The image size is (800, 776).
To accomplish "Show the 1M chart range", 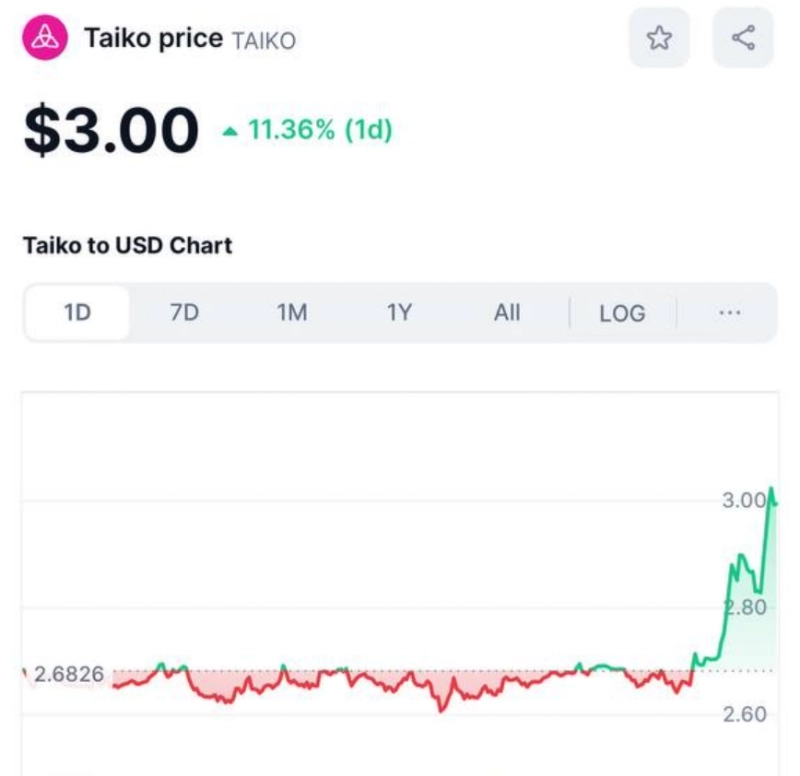I will tap(292, 313).
